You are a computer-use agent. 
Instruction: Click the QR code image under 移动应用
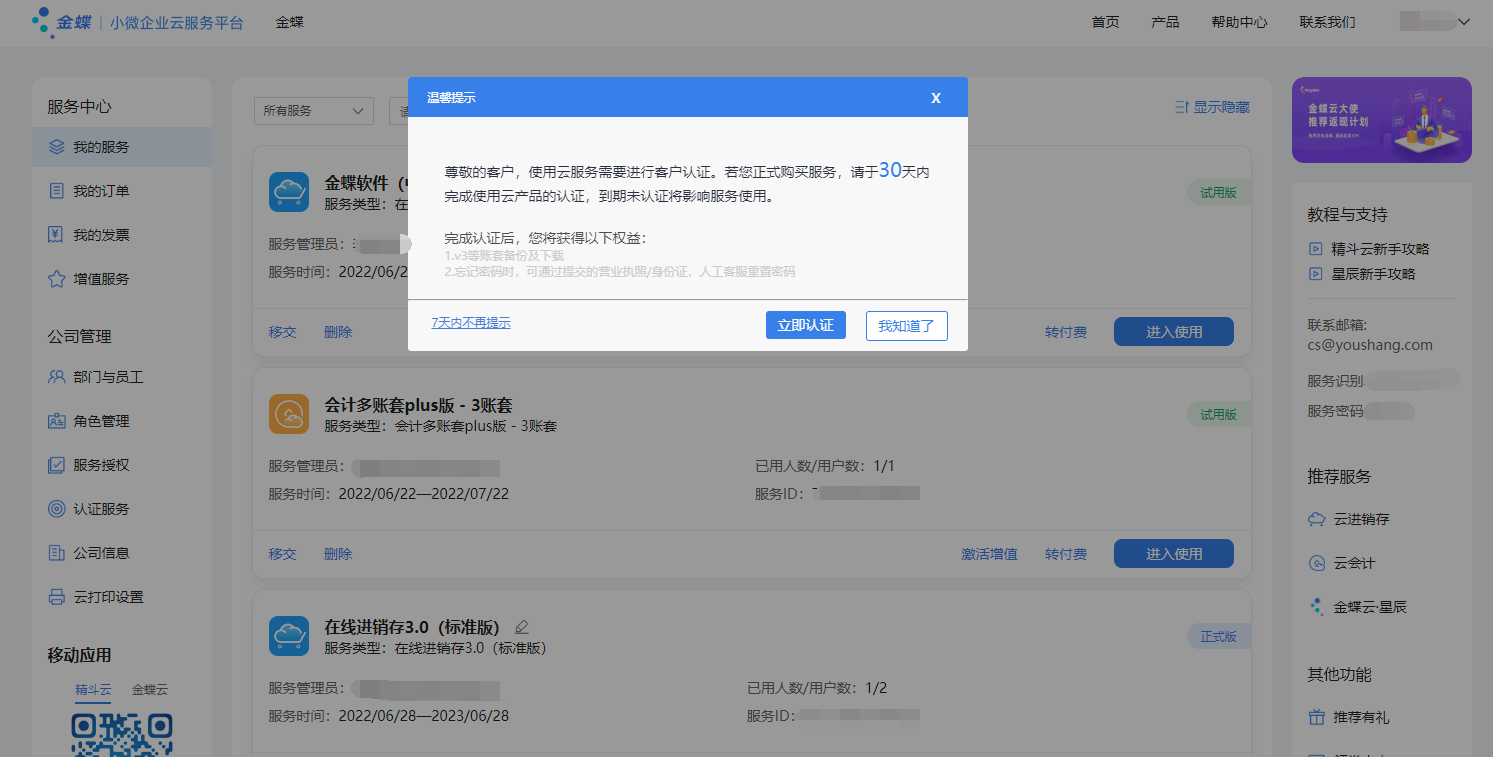tap(122, 733)
